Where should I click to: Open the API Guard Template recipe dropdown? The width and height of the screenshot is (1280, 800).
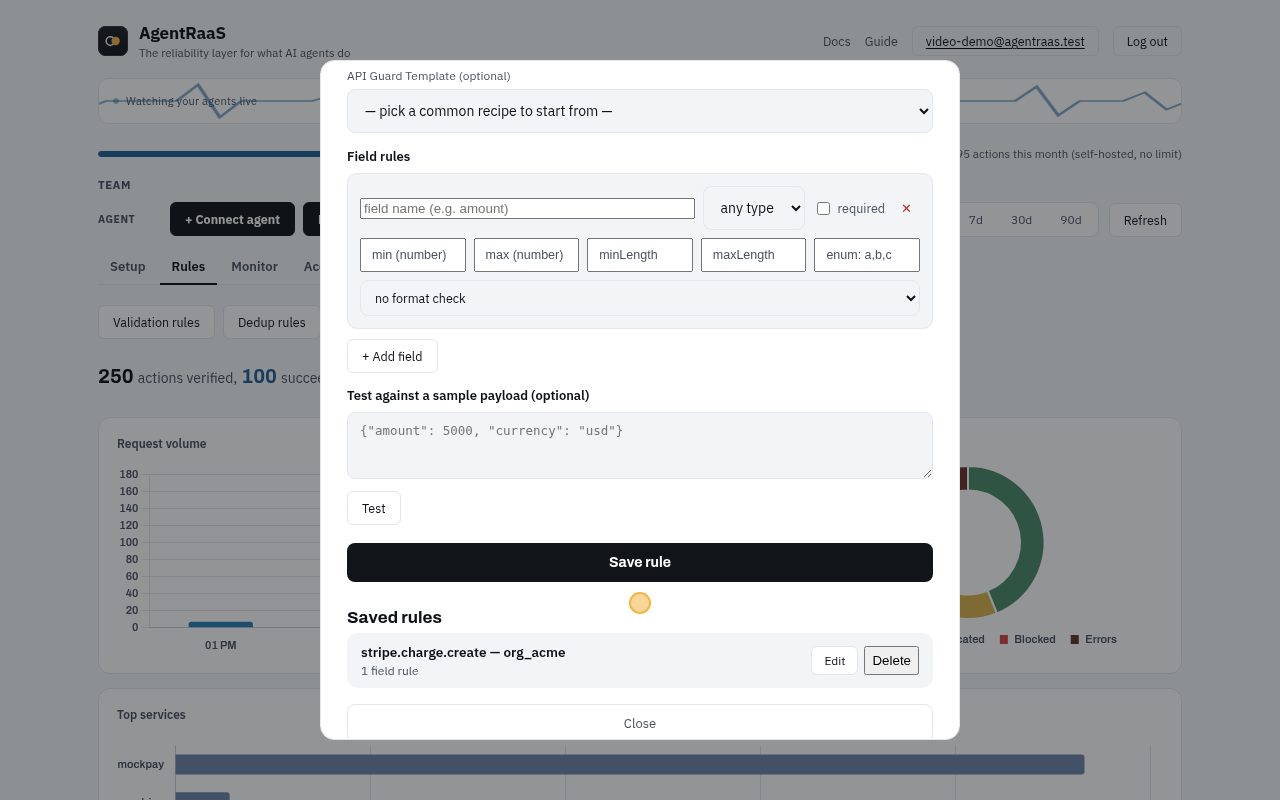click(640, 111)
